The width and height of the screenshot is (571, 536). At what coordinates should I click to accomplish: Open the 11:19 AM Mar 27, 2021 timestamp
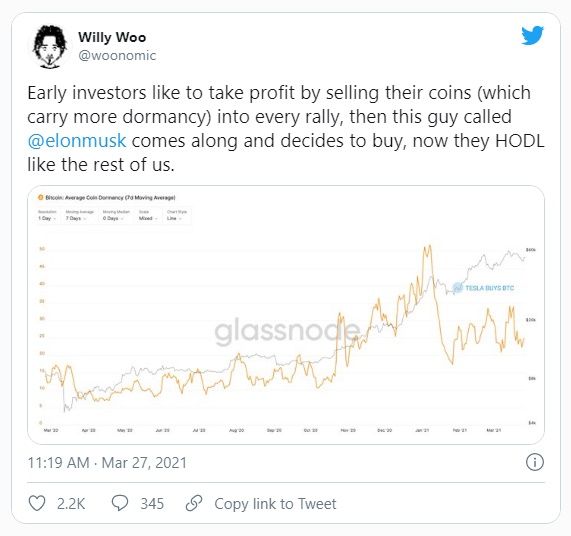click(107, 463)
